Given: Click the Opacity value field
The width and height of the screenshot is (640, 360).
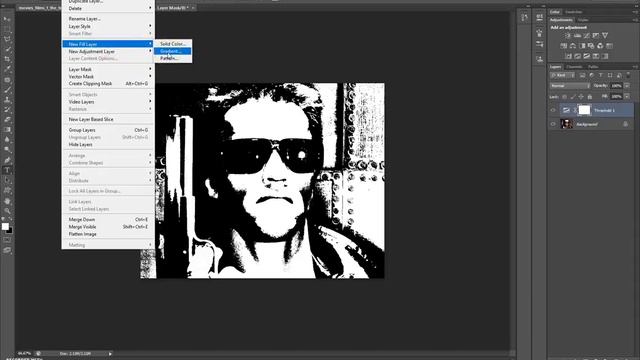Looking at the screenshot, I should pyautogui.click(x=616, y=86).
